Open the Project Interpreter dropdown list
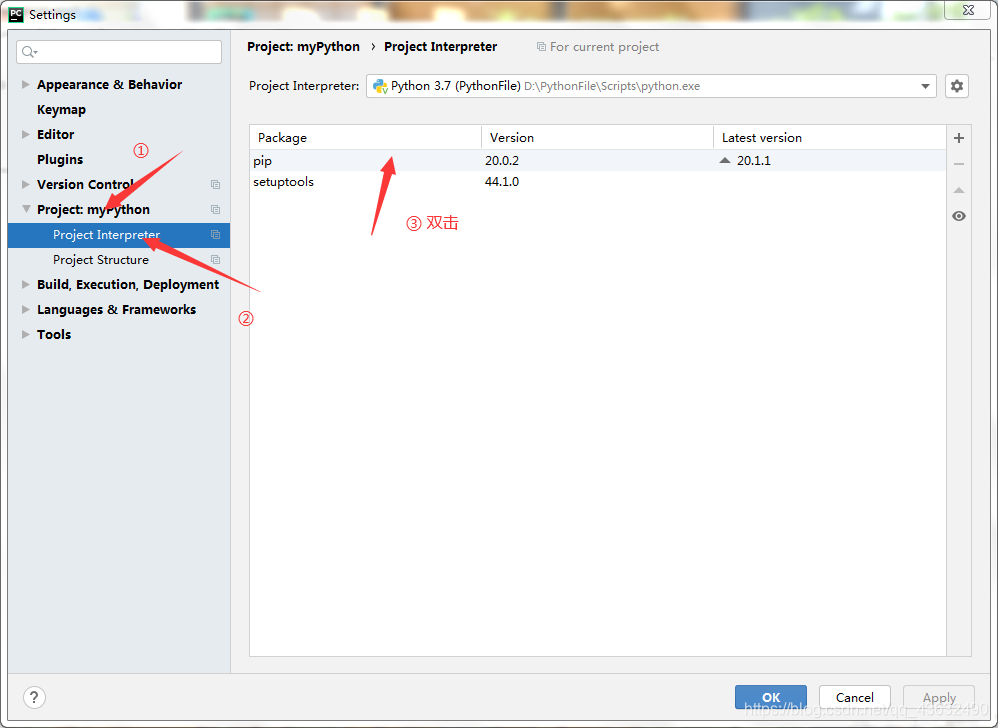Viewport: 998px width, 728px height. coord(924,86)
